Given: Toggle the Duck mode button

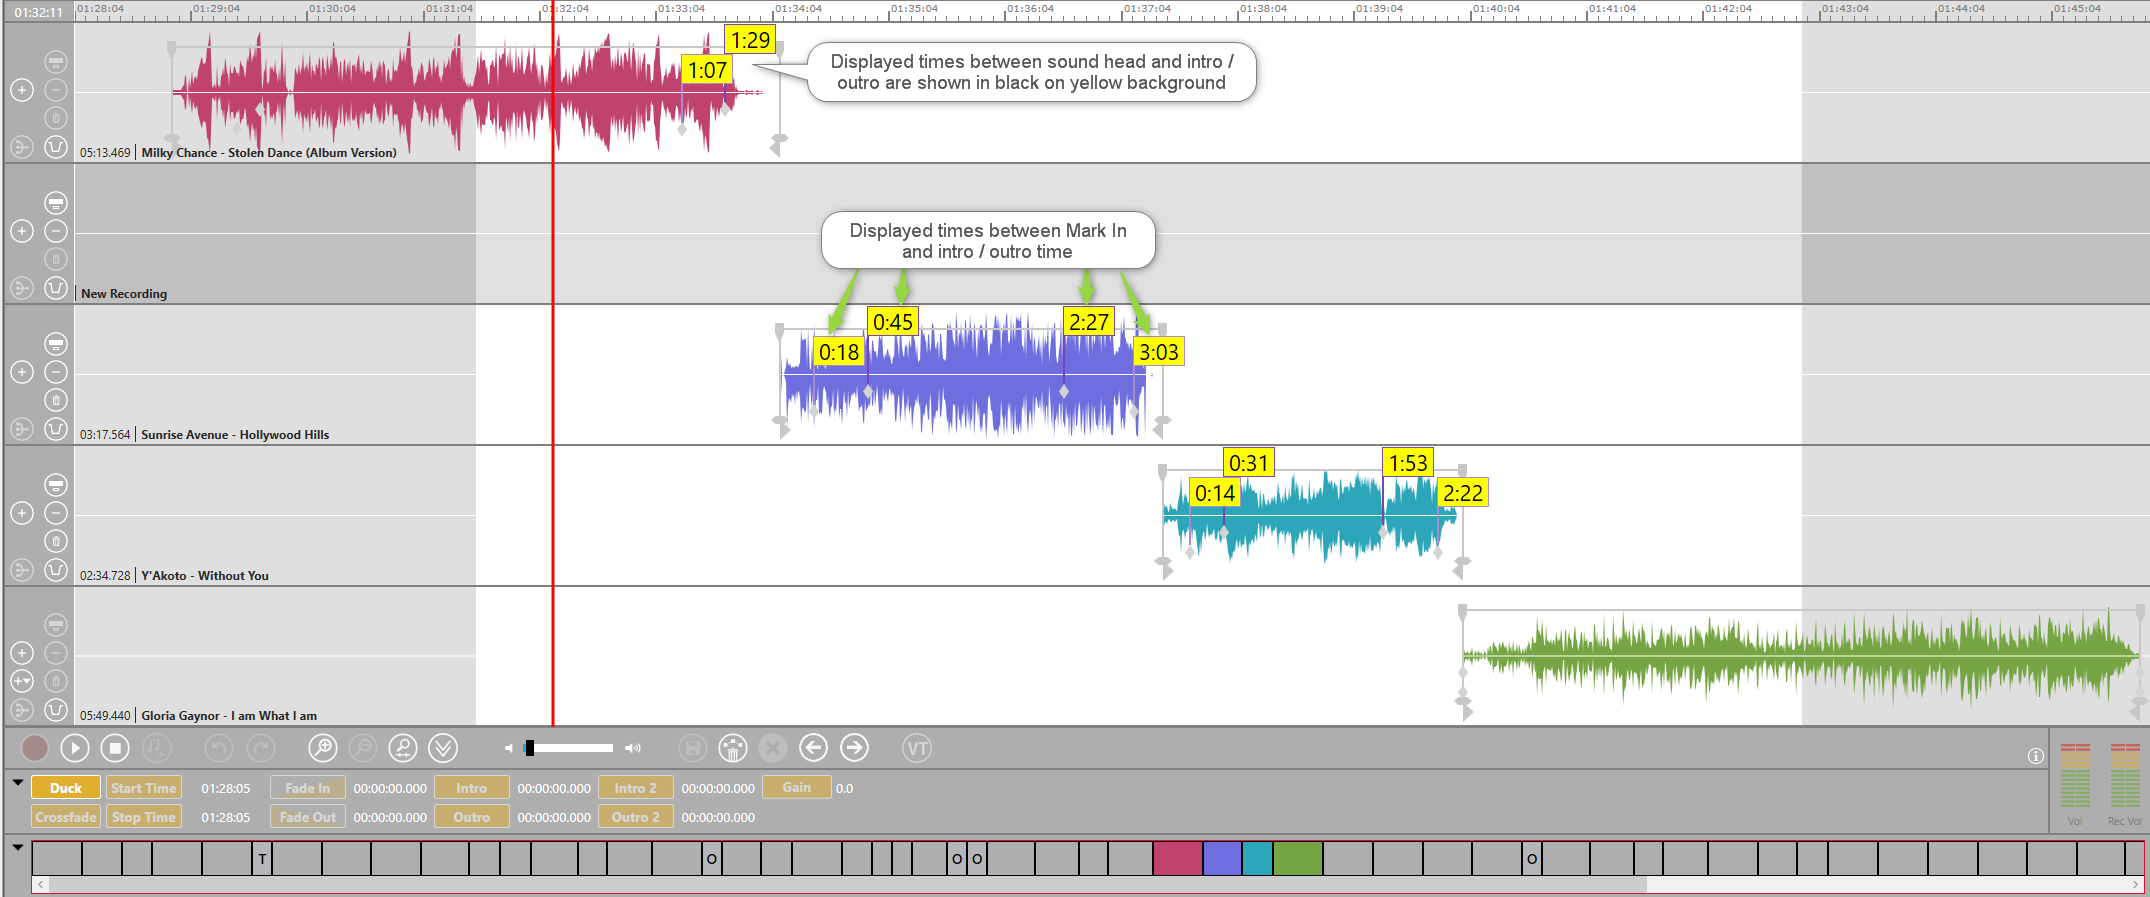Looking at the screenshot, I should (x=66, y=788).
